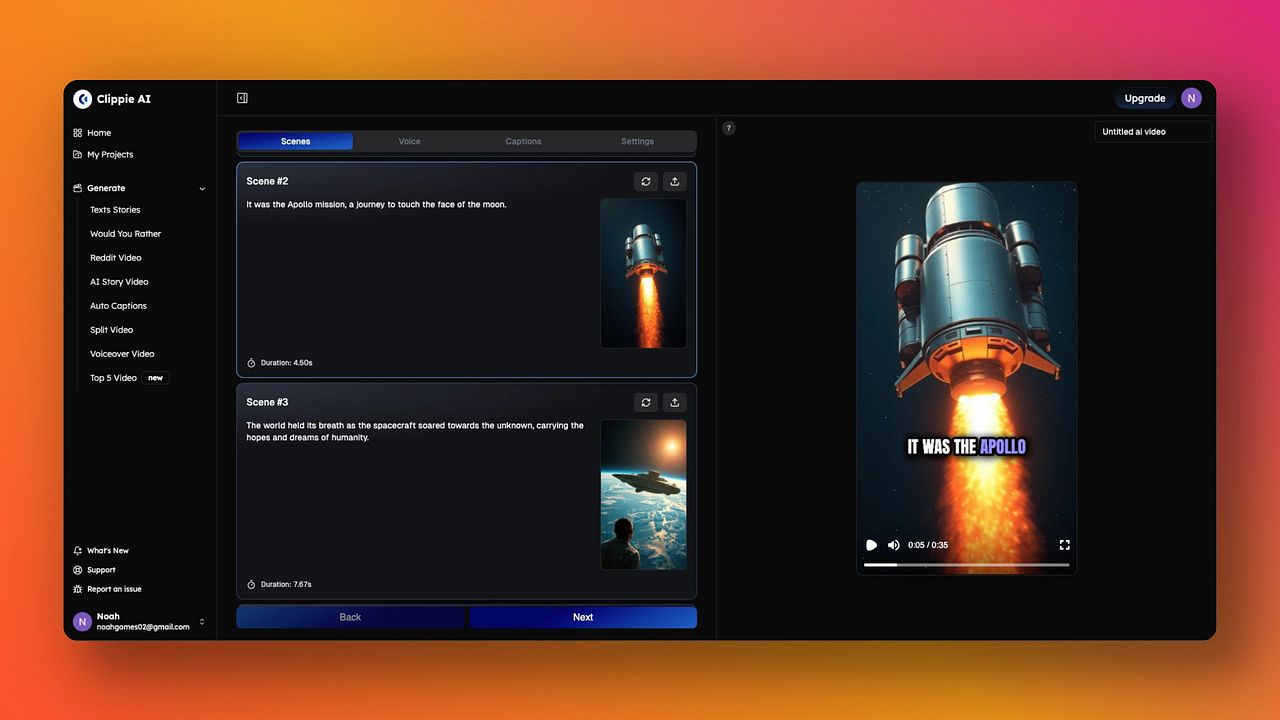Image resolution: width=1280 pixels, height=720 pixels.
Task: Collapse the sidebar with the panel icon
Action: point(242,98)
